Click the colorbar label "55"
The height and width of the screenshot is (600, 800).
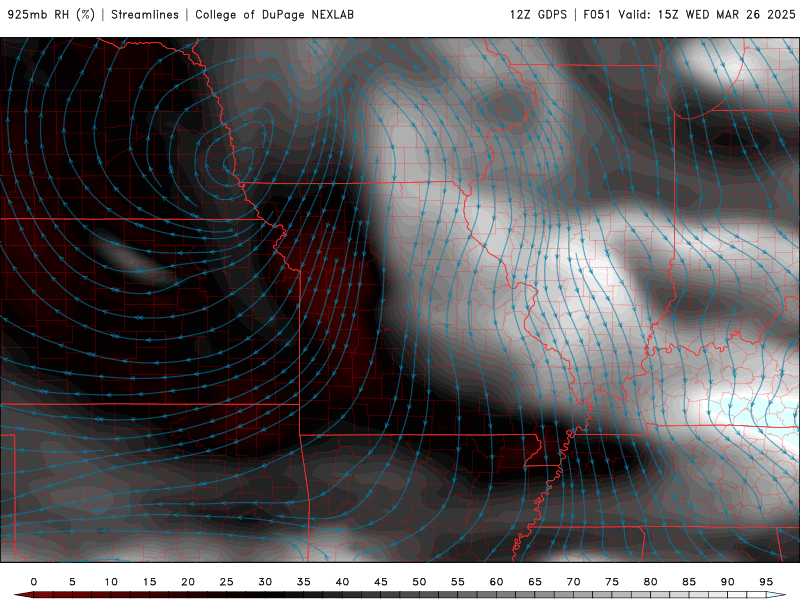[458, 582]
